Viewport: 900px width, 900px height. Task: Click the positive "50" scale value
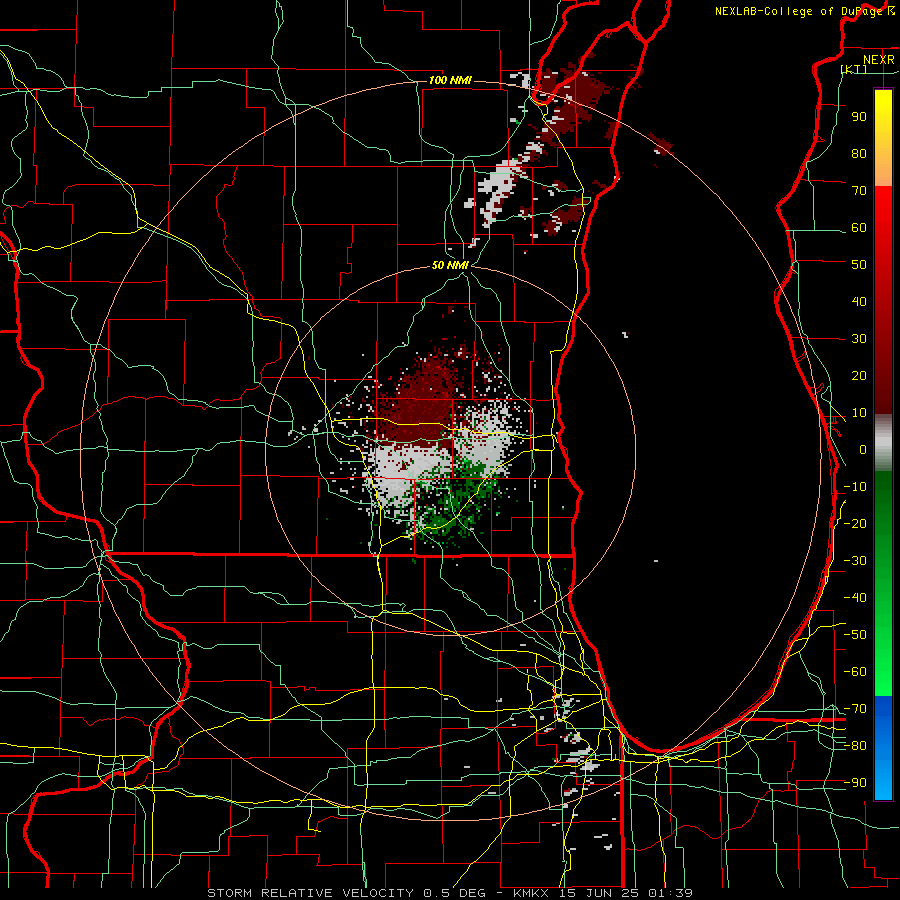[x=859, y=265]
